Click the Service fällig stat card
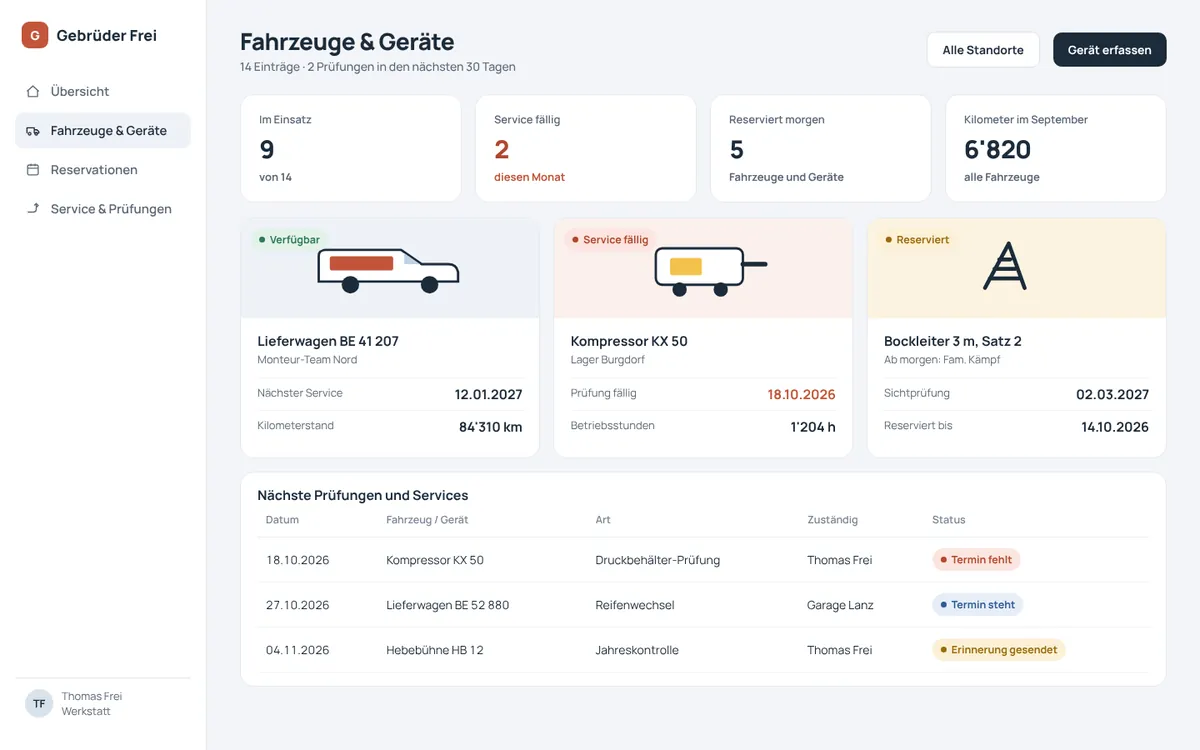Image resolution: width=1200 pixels, height=750 pixels. pos(586,149)
